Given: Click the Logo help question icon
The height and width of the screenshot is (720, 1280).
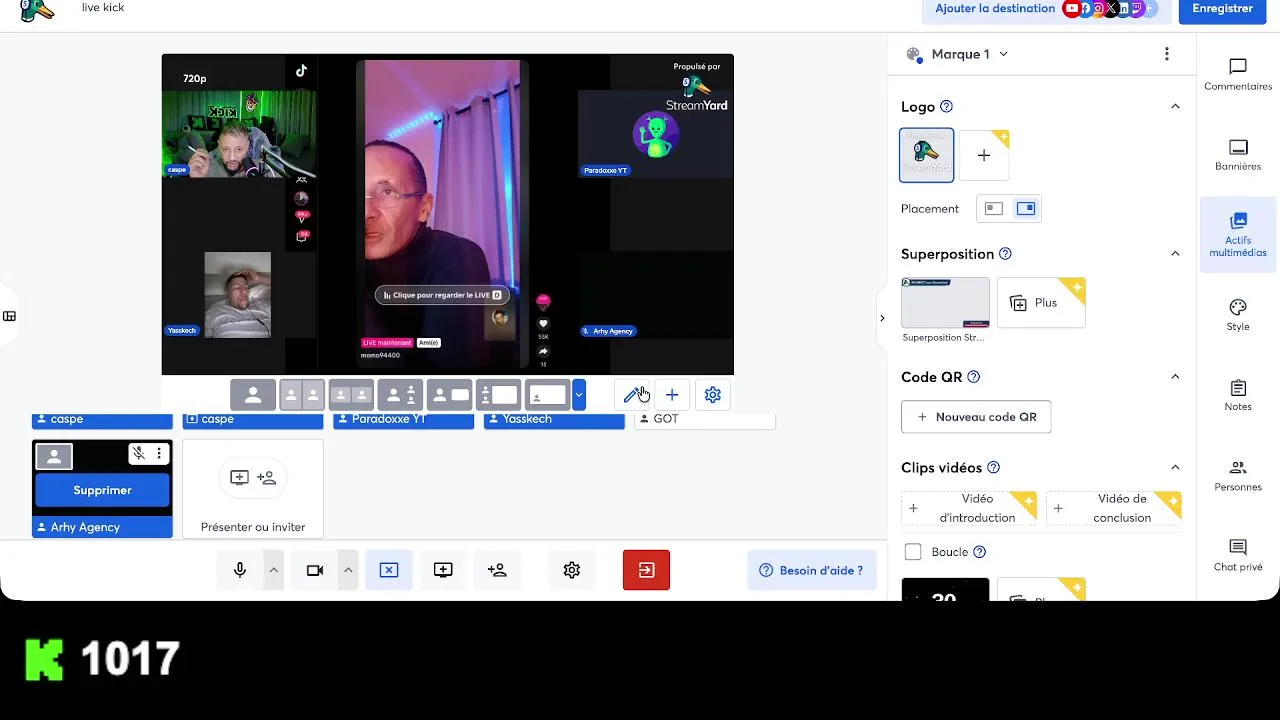Looking at the screenshot, I should [x=947, y=107].
